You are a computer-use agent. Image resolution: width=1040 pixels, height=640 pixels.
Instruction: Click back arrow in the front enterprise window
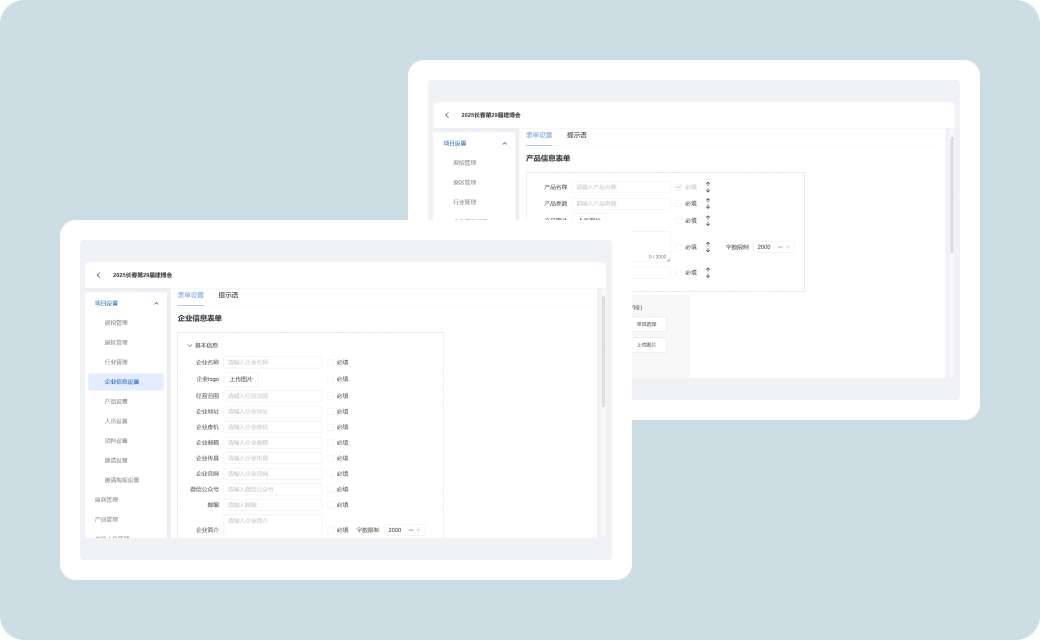point(98,275)
